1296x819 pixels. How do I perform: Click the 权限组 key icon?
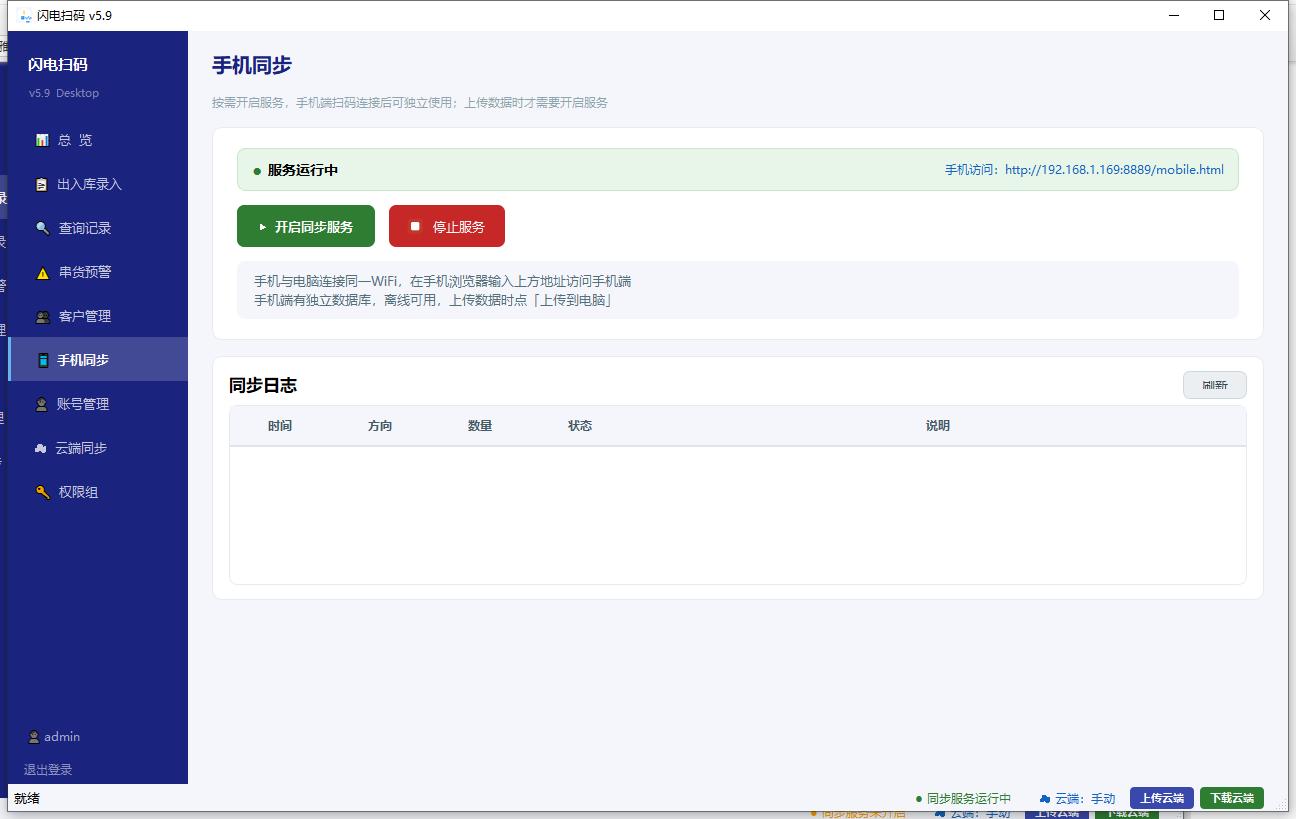click(42, 493)
